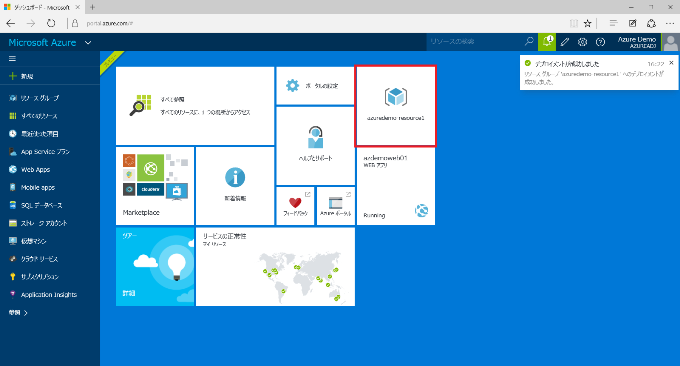Screen dimensions: 680x366
Task: Click the storage account (ストレージ アカウント) icon
Action: click(13, 223)
